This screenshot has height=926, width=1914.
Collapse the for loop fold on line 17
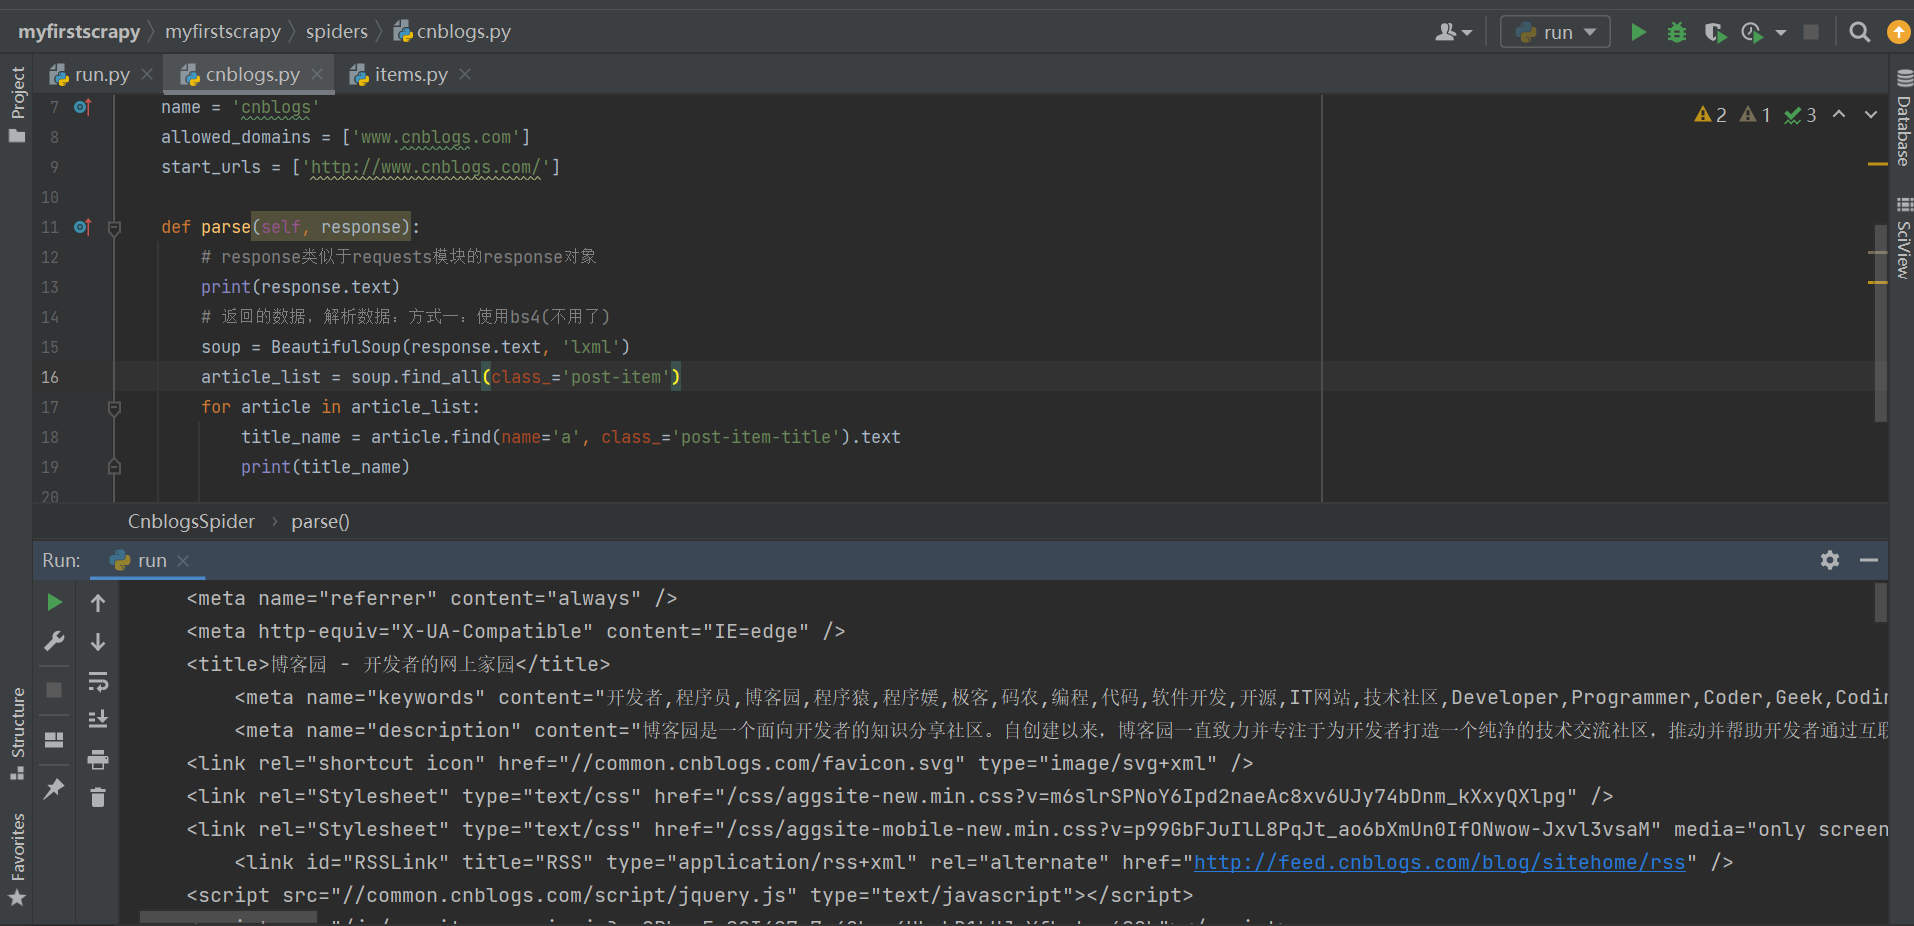[x=114, y=408]
